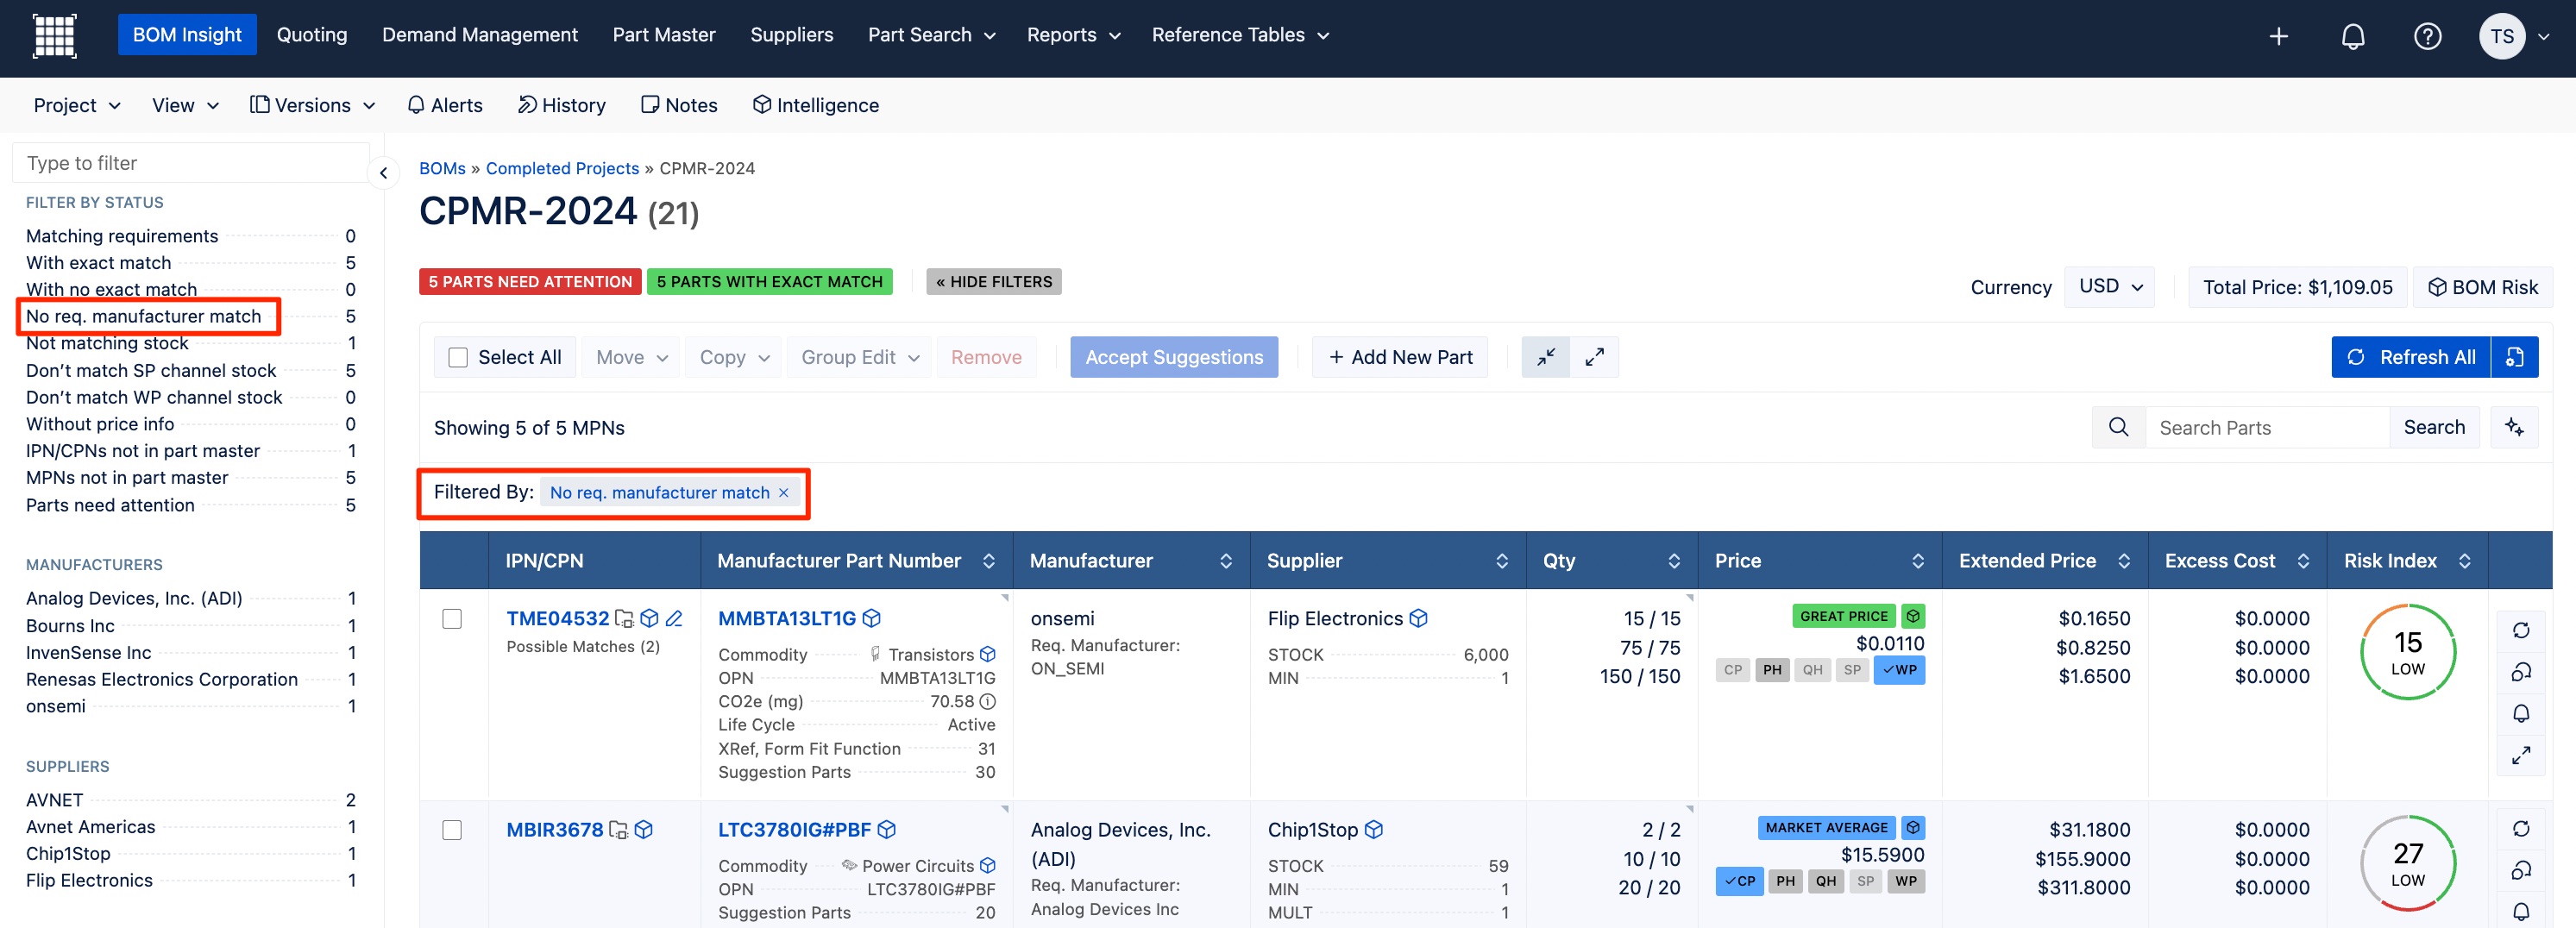Expand TME04532 row with arrows icon

coord(2521,756)
